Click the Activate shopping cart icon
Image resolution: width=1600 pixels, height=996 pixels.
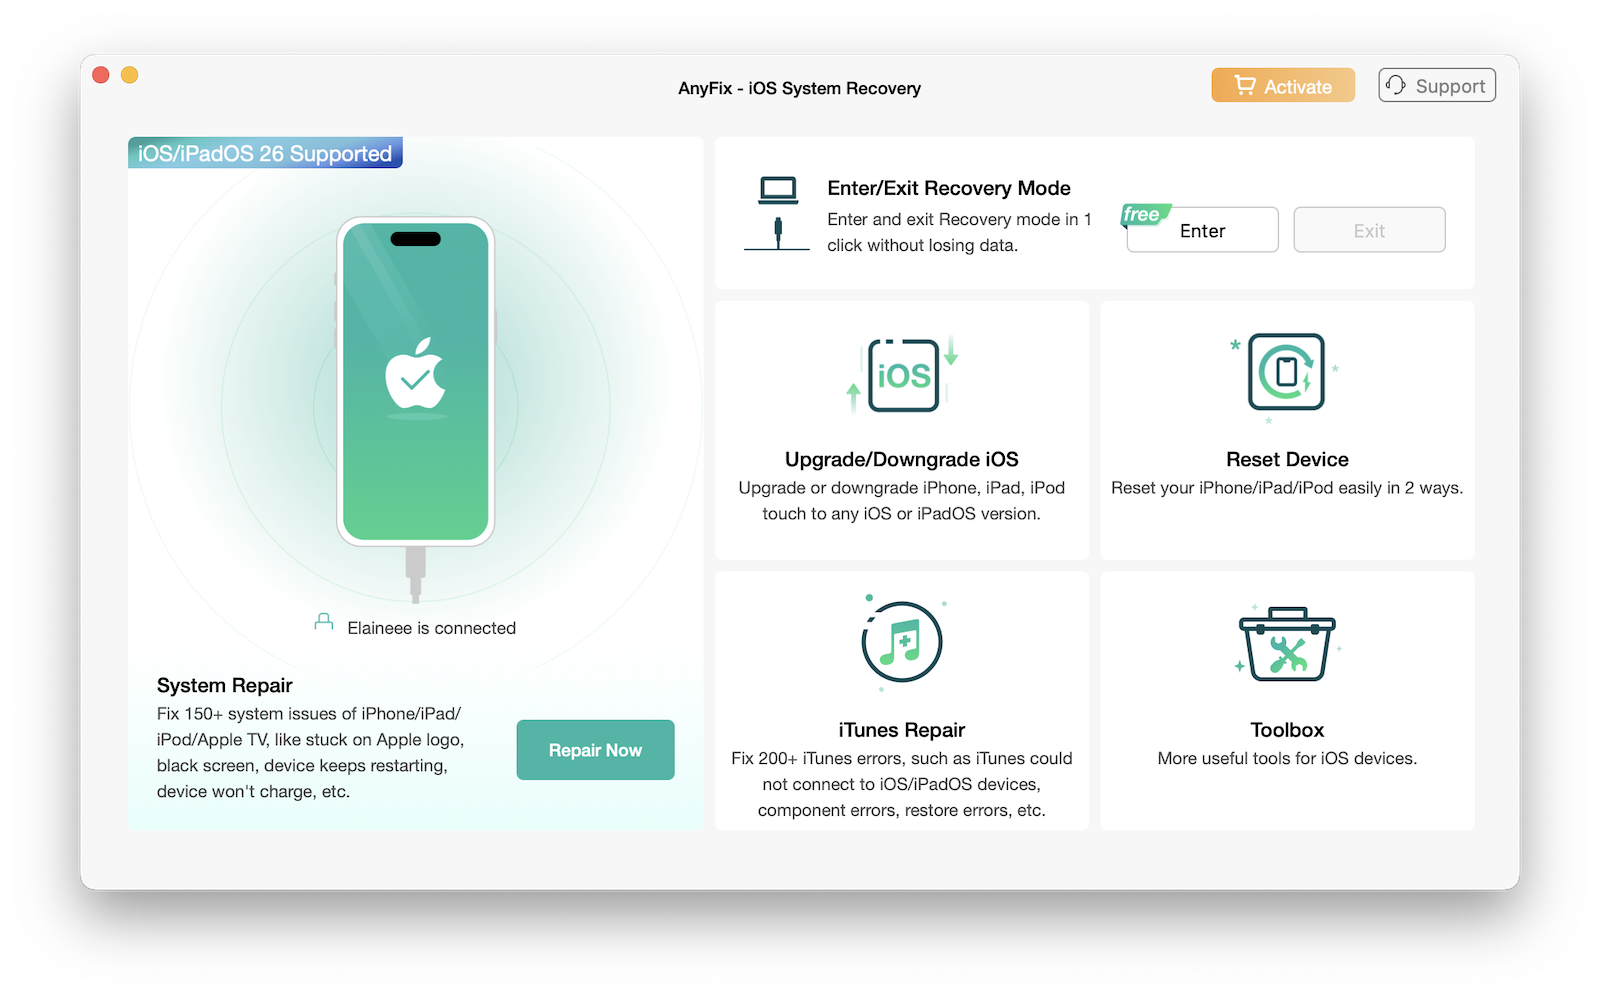coord(1244,85)
